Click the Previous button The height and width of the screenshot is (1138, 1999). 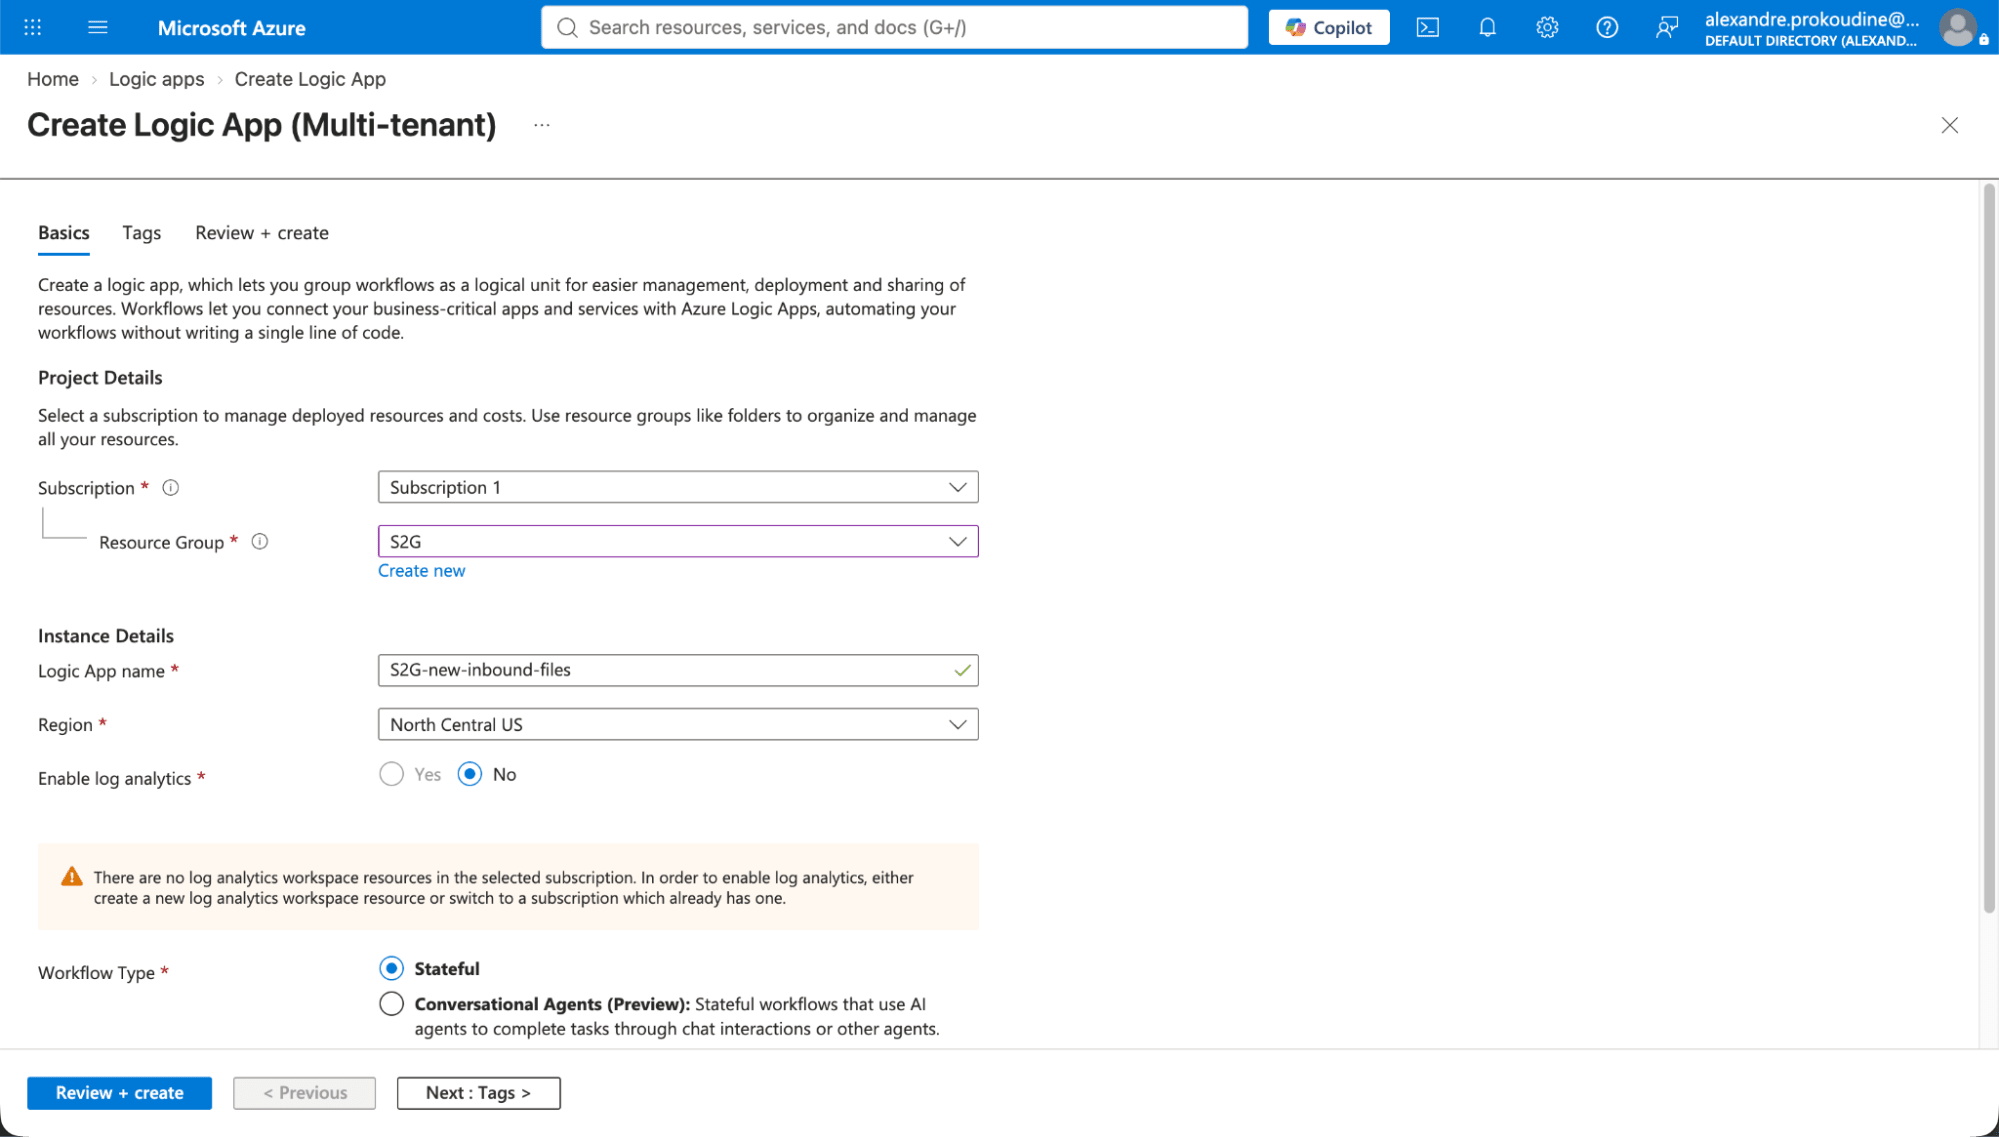[x=304, y=1093]
